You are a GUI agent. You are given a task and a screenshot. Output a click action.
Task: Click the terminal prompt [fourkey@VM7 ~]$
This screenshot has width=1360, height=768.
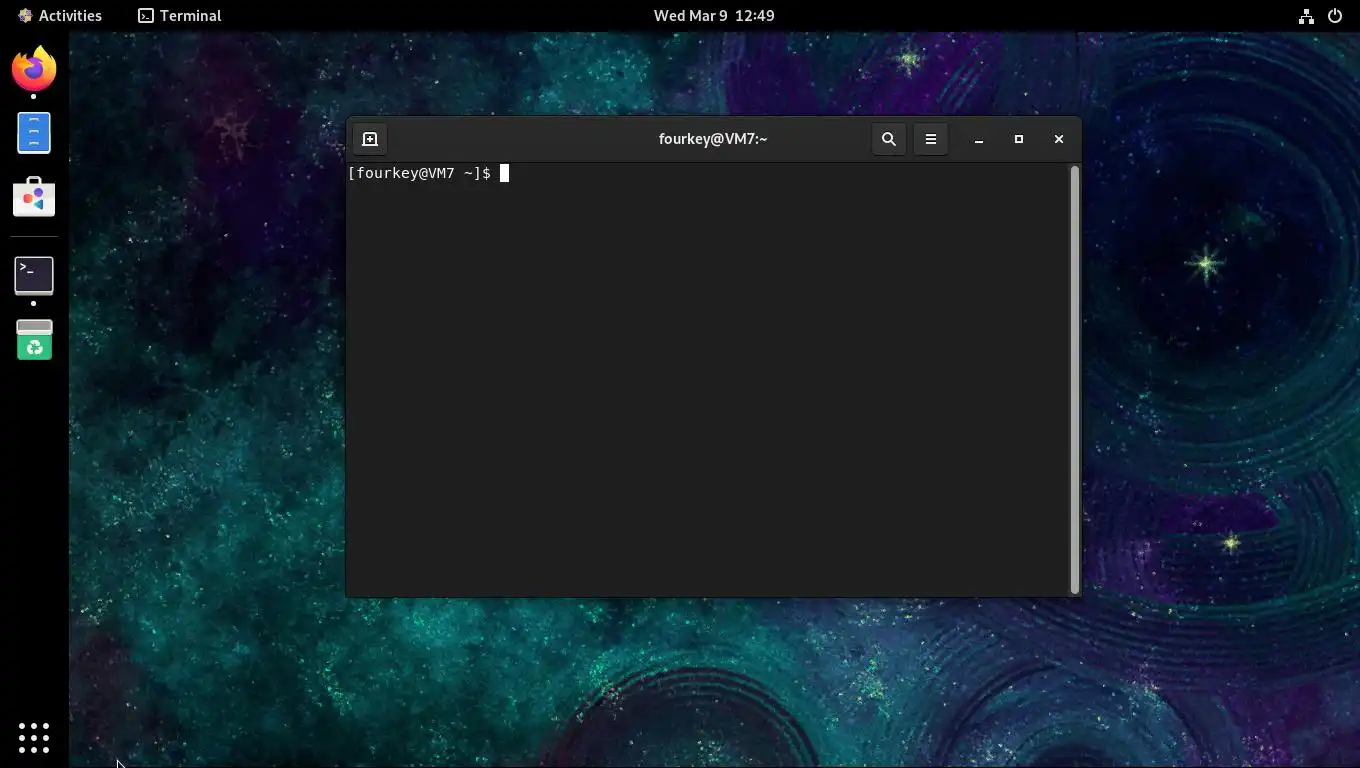419,173
